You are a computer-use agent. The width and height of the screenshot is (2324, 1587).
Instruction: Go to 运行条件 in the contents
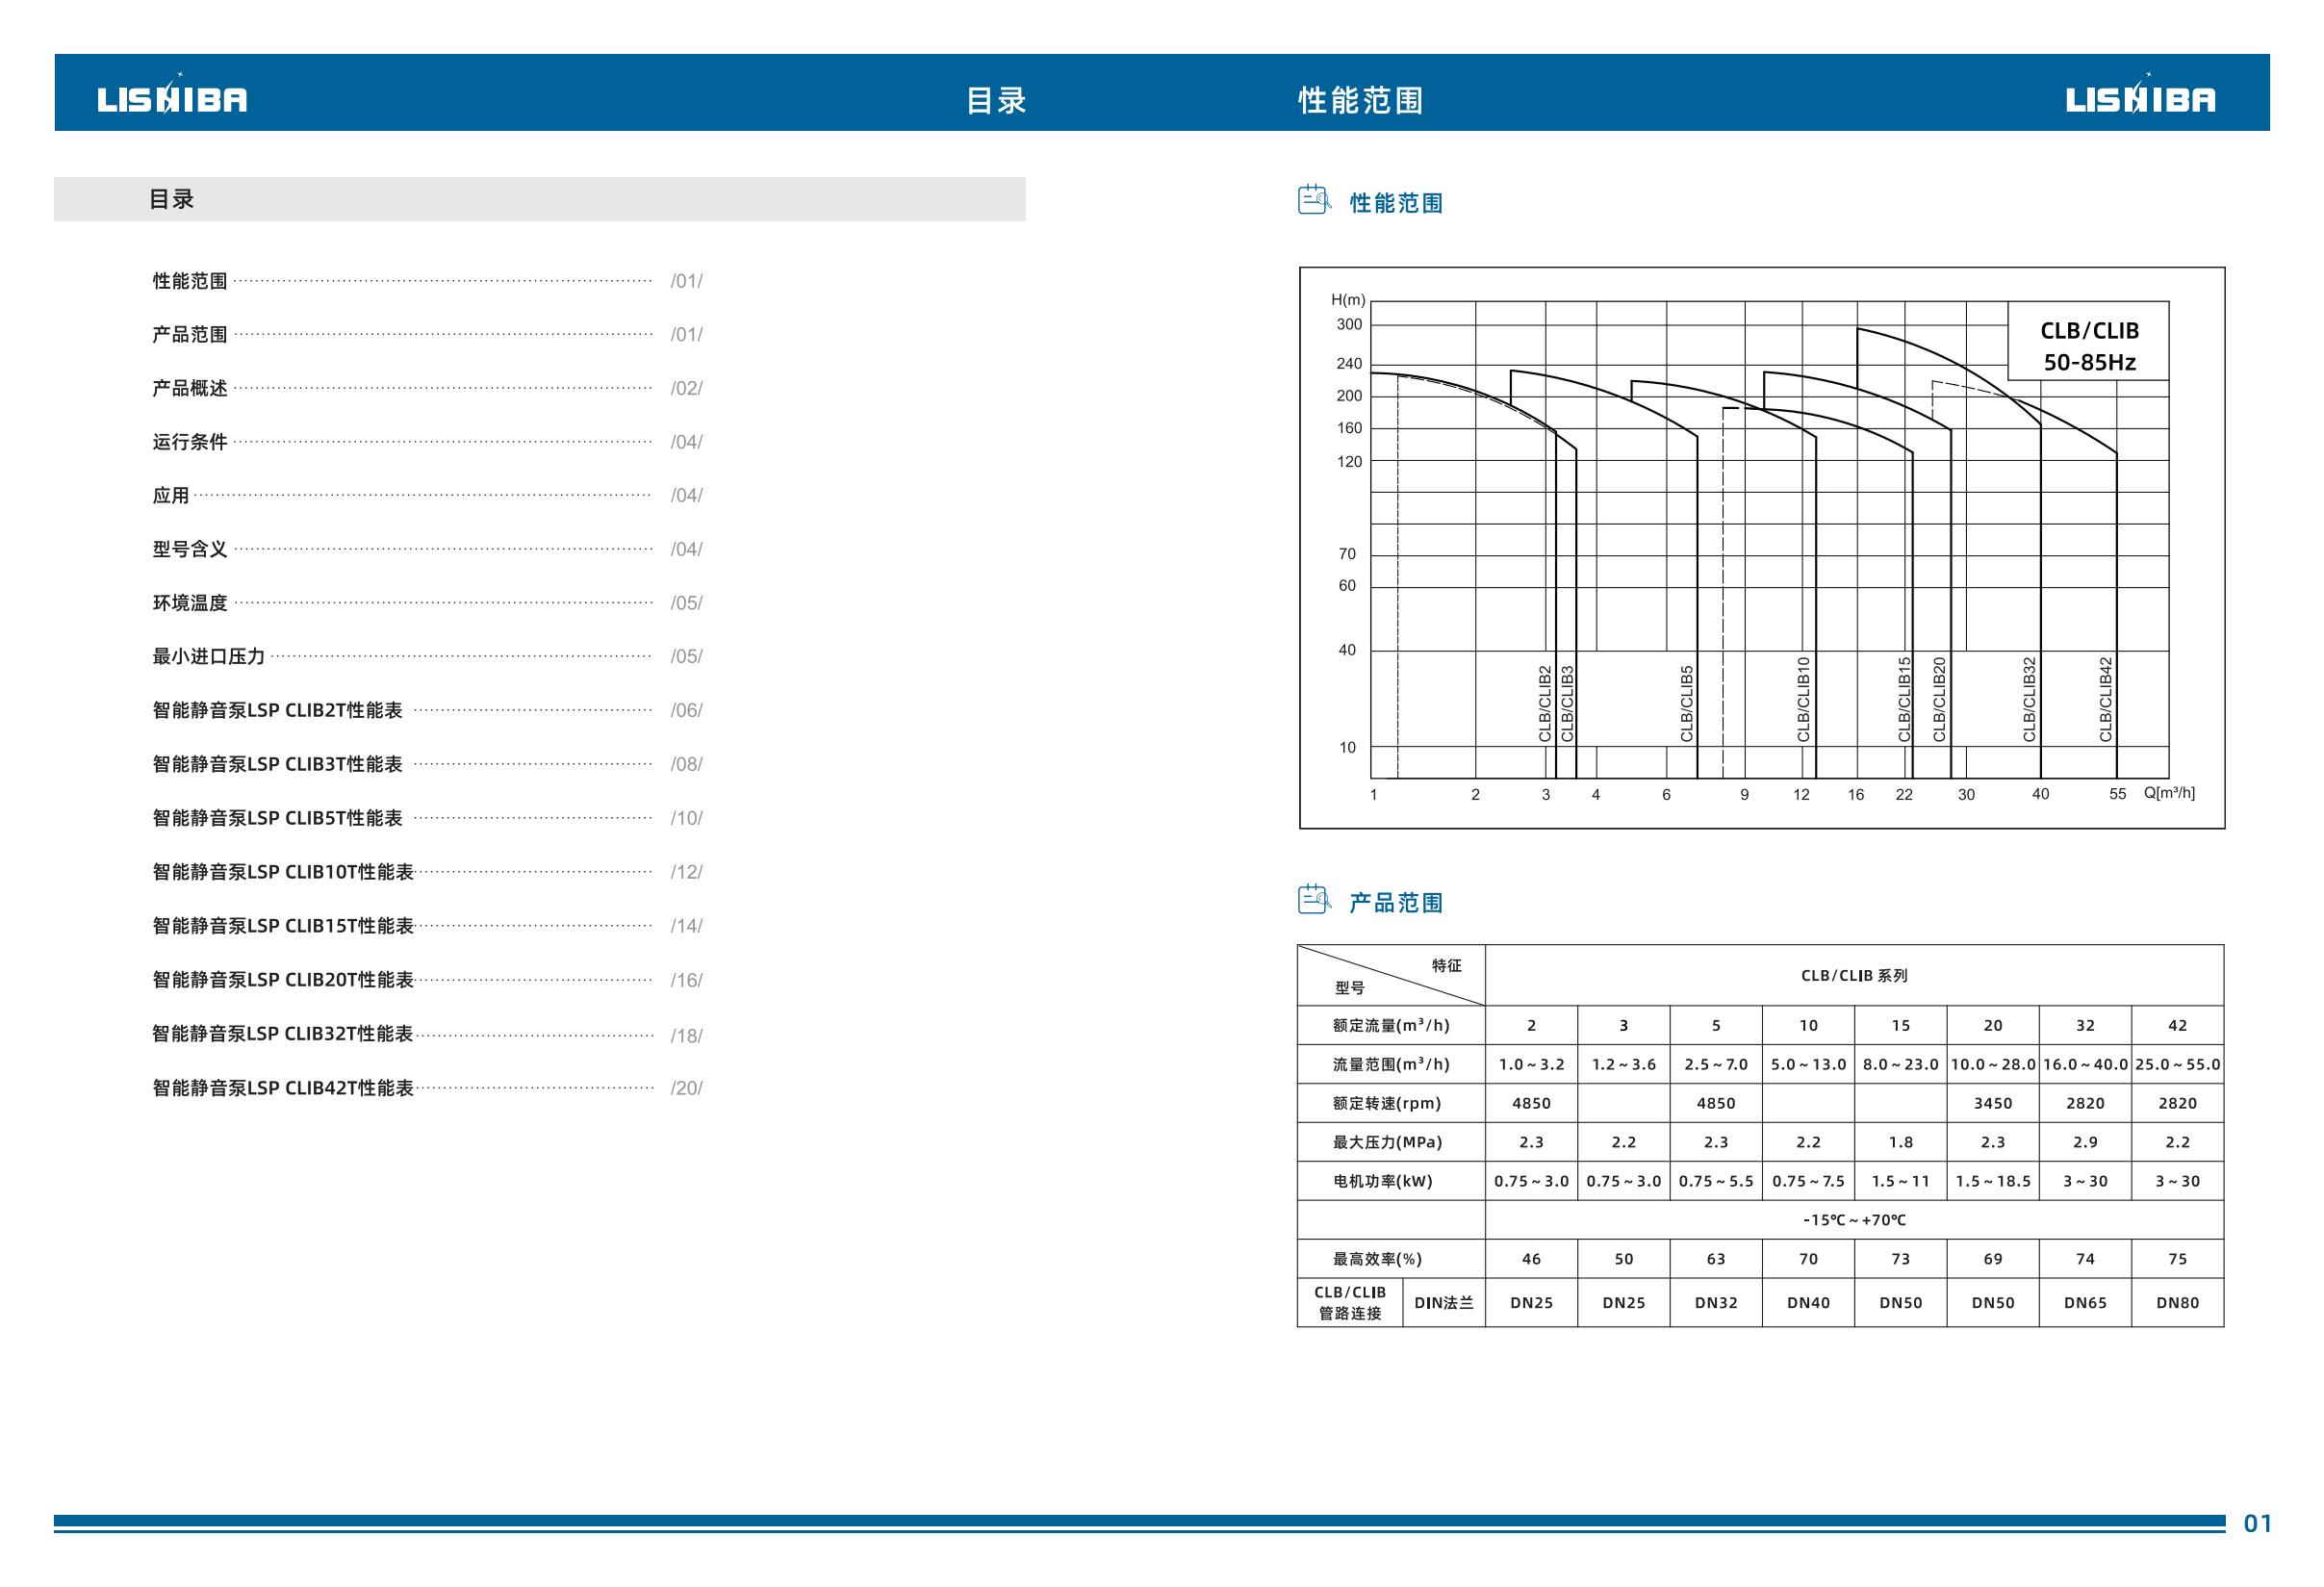pos(190,442)
